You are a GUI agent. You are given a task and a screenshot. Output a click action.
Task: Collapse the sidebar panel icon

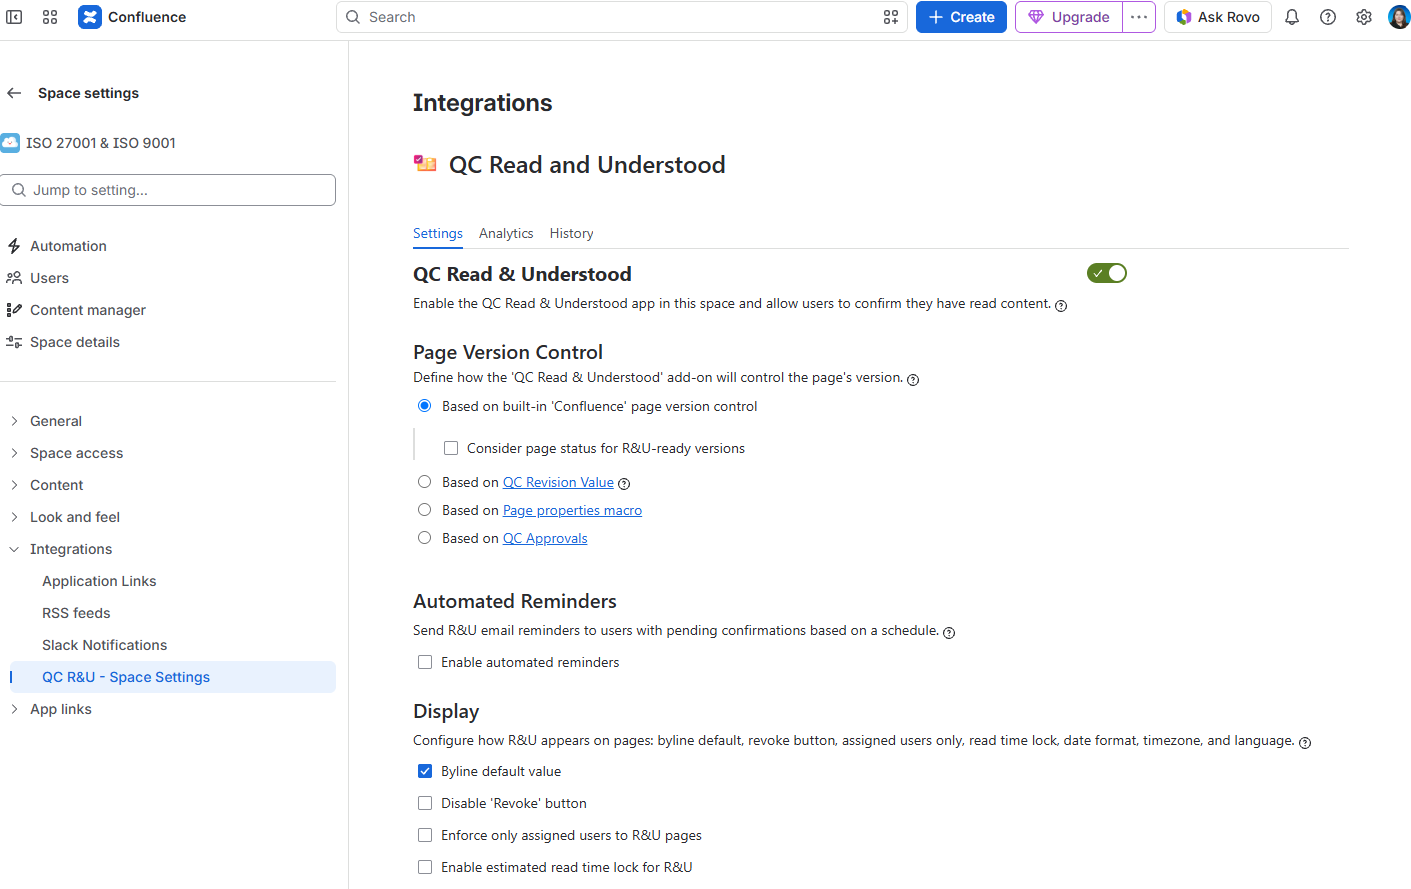point(14,17)
